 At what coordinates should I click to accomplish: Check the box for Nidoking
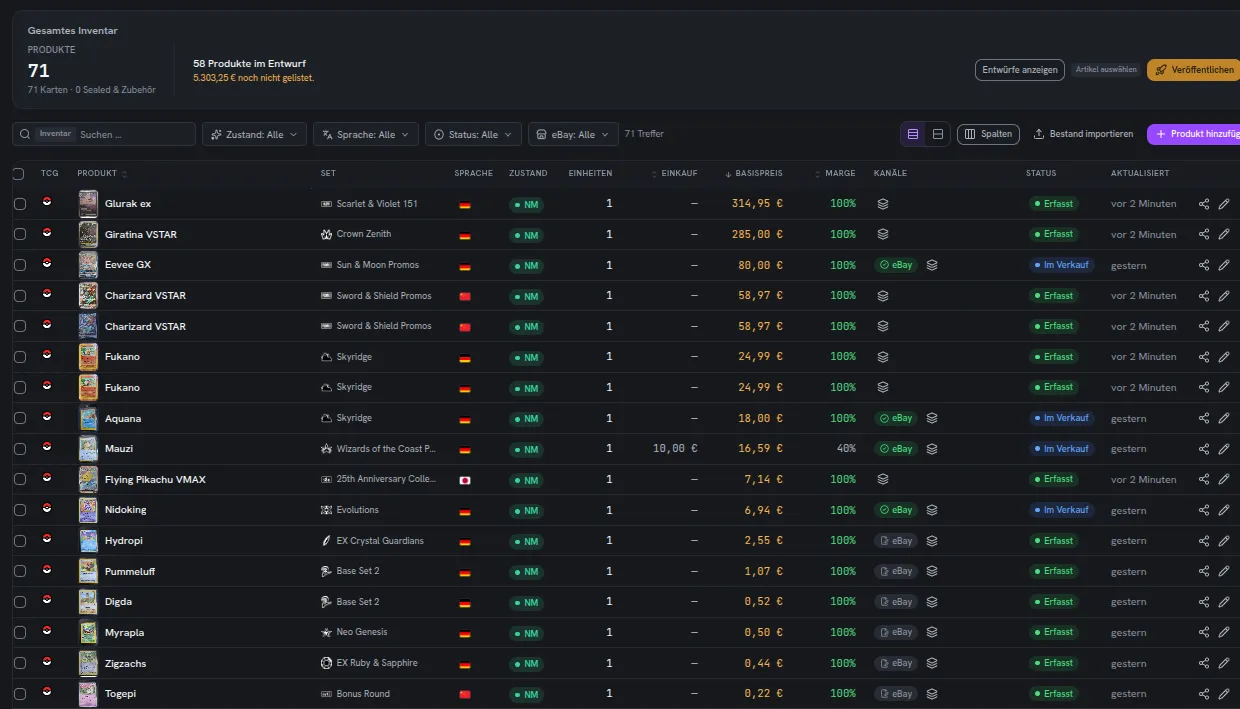coord(20,510)
